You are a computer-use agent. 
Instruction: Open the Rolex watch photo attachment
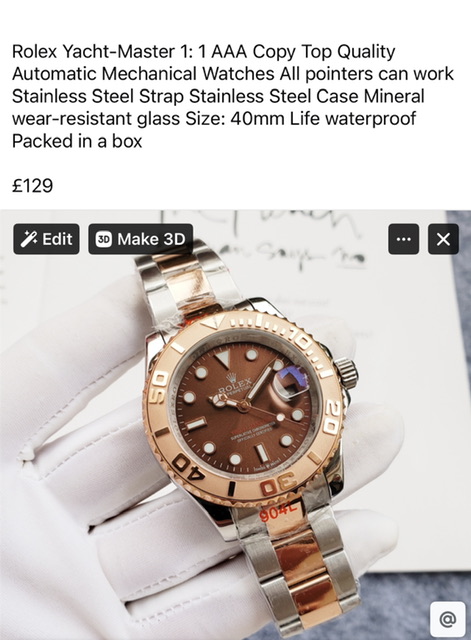pyautogui.click(x=236, y=424)
